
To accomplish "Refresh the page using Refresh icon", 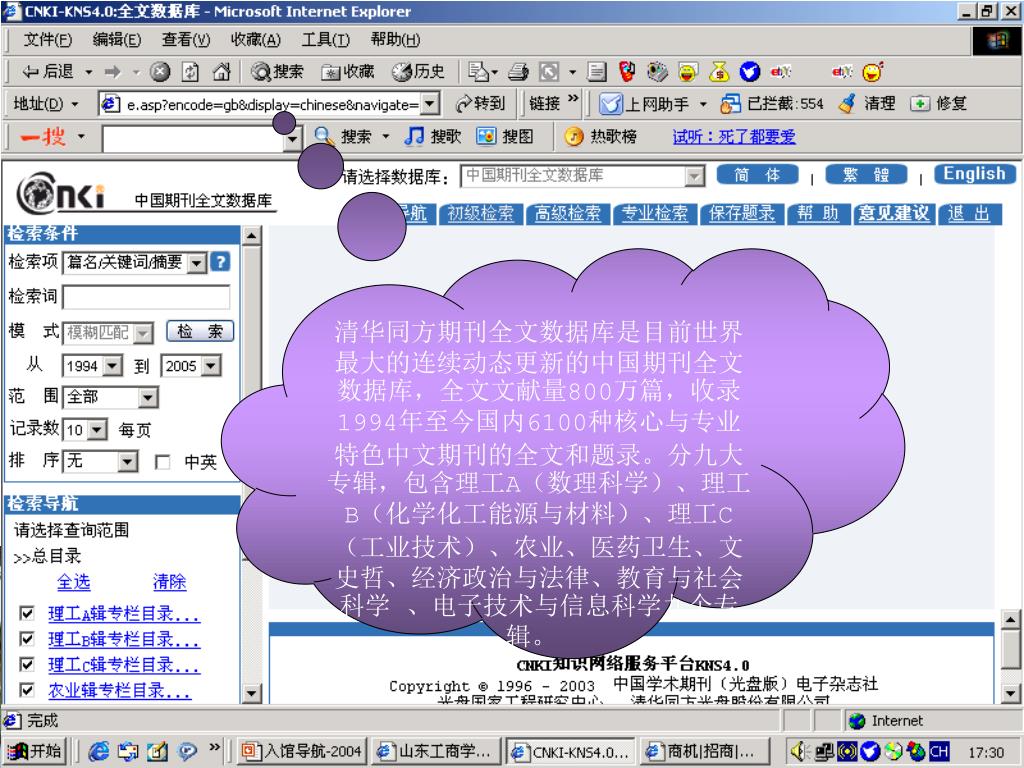I will [190, 71].
